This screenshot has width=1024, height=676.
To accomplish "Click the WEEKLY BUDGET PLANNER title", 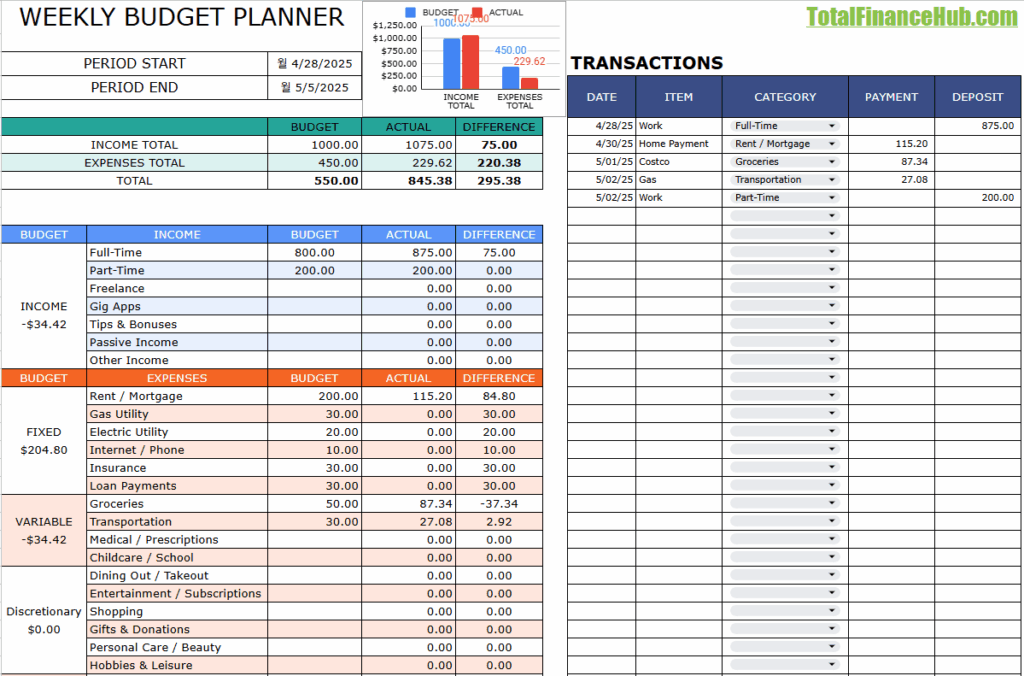I will point(182,18).
